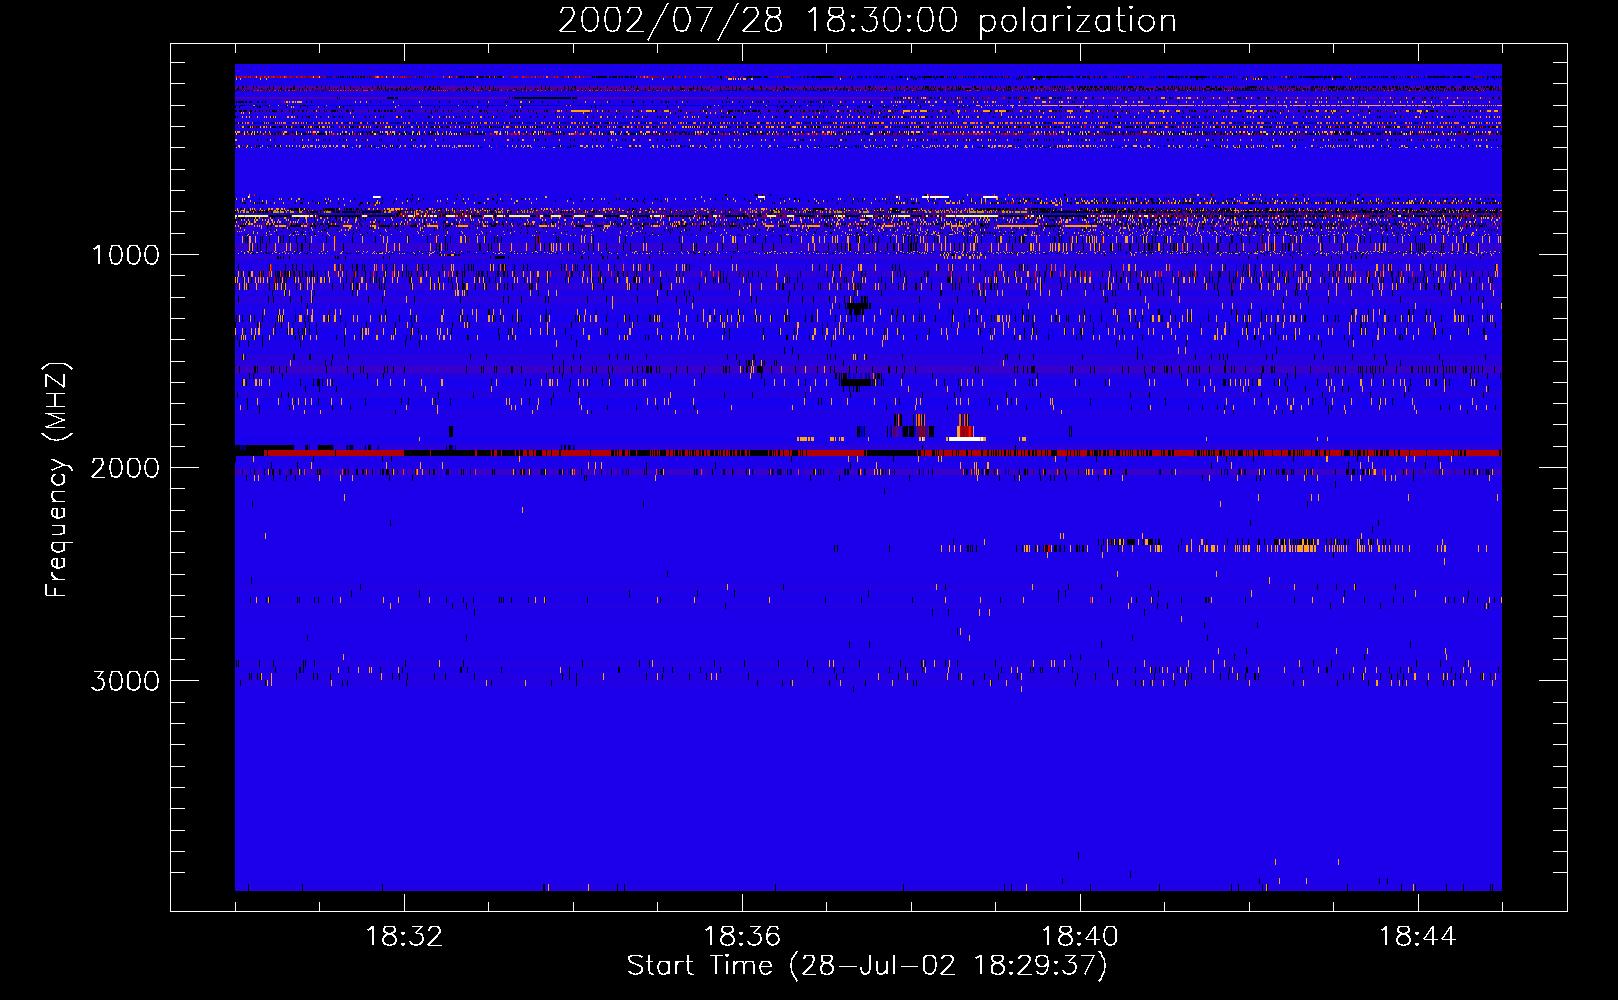Viewport: 1618px width, 1000px height.
Task: Click the 18:32 time tick label
Action: pyautogui.click(x=404, y=937)
